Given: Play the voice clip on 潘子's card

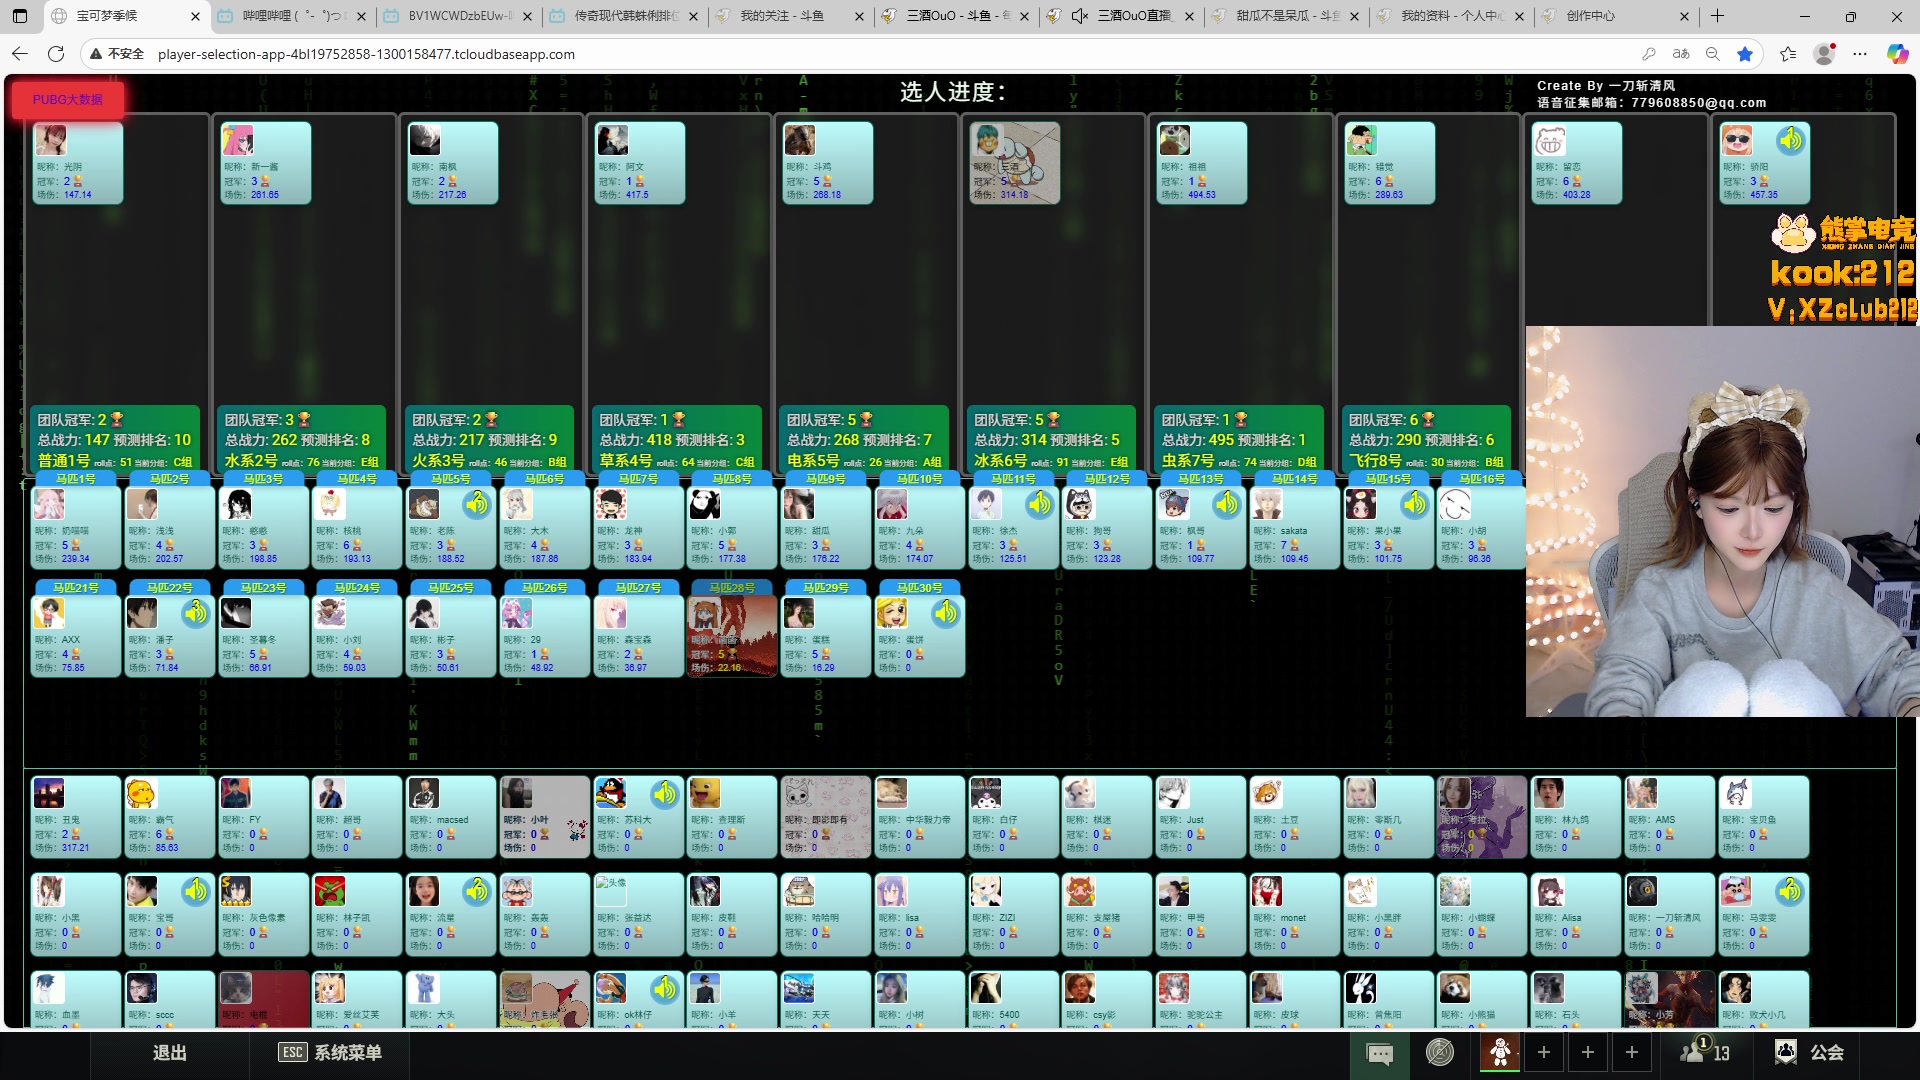Looking at the screenshot, I should click(x=196, y=613).
